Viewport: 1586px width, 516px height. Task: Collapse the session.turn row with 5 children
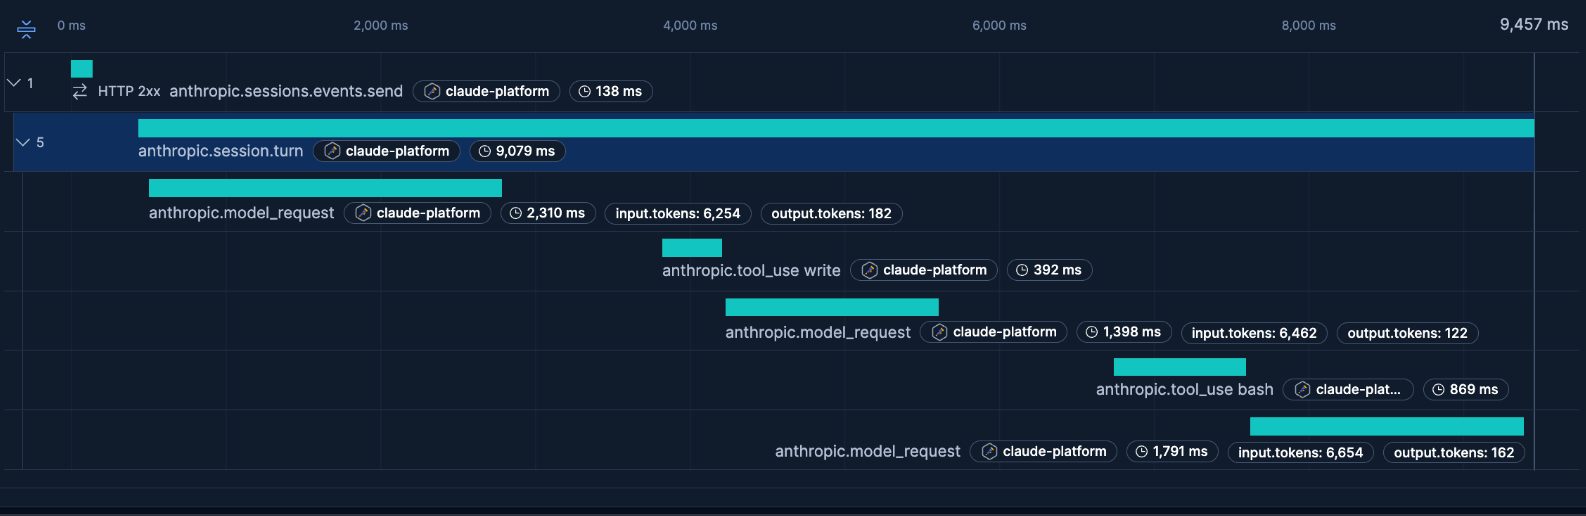pos(22,143)
